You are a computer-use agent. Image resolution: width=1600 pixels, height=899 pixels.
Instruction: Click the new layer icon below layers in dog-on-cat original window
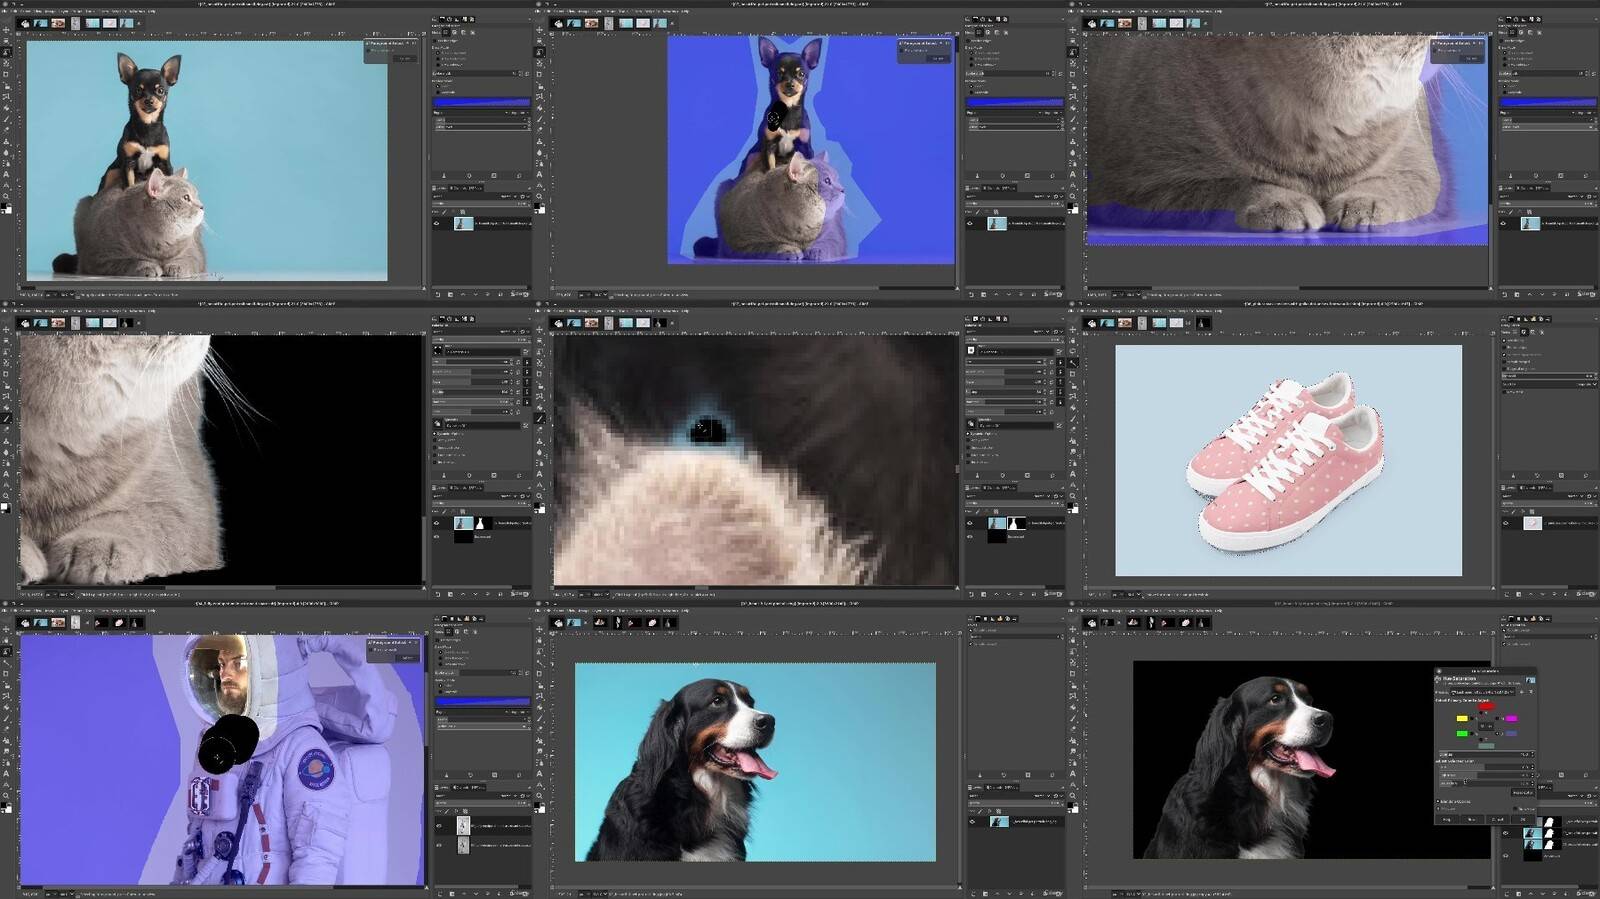pos(437,294)
